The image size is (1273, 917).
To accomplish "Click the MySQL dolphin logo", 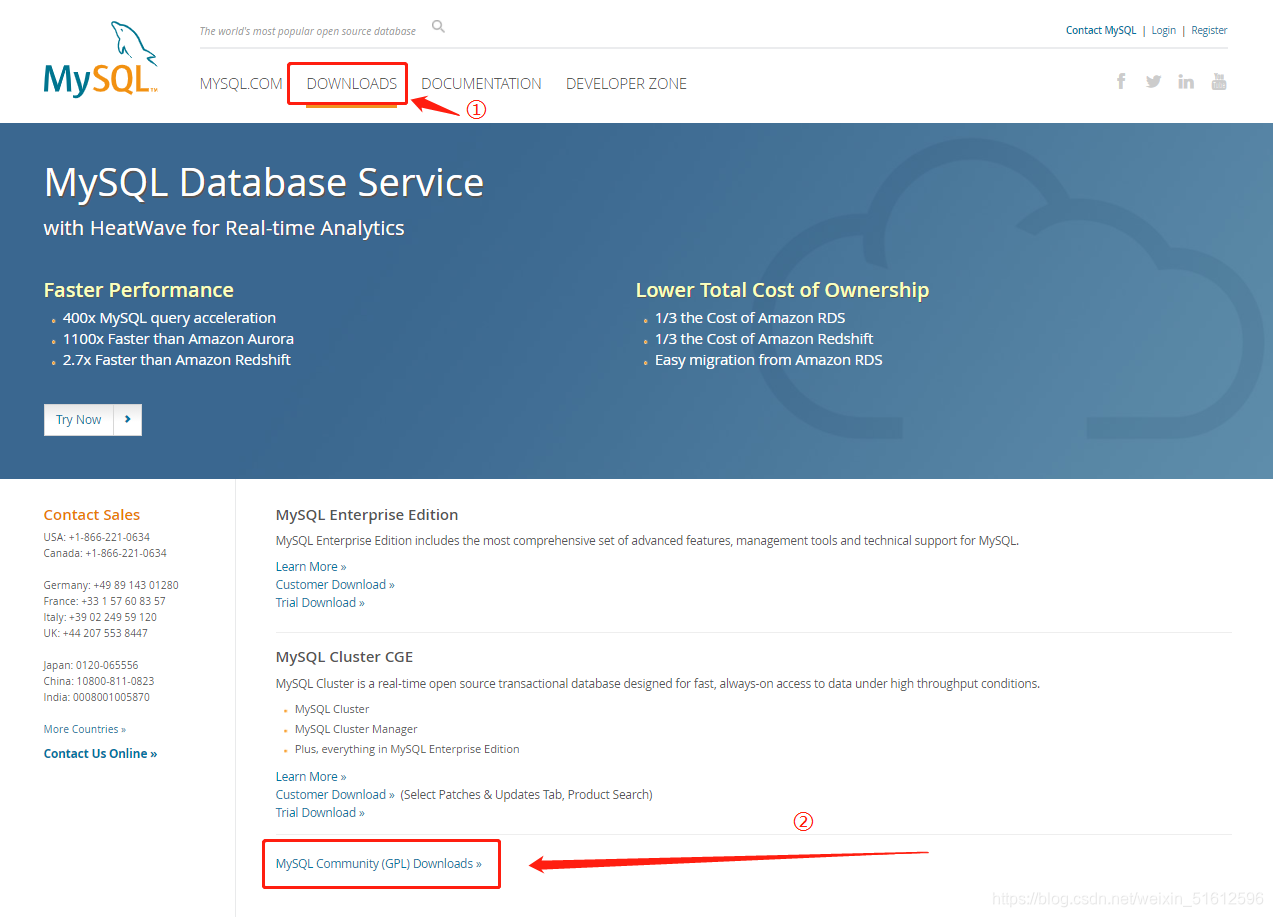I will (x=100, y=59).
